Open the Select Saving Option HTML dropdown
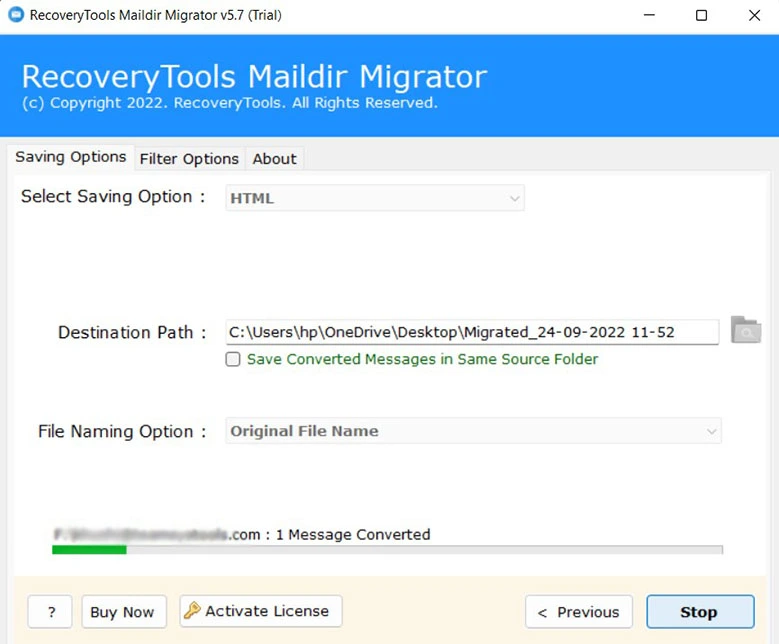The image size is (779, 644). coord(375,198)
